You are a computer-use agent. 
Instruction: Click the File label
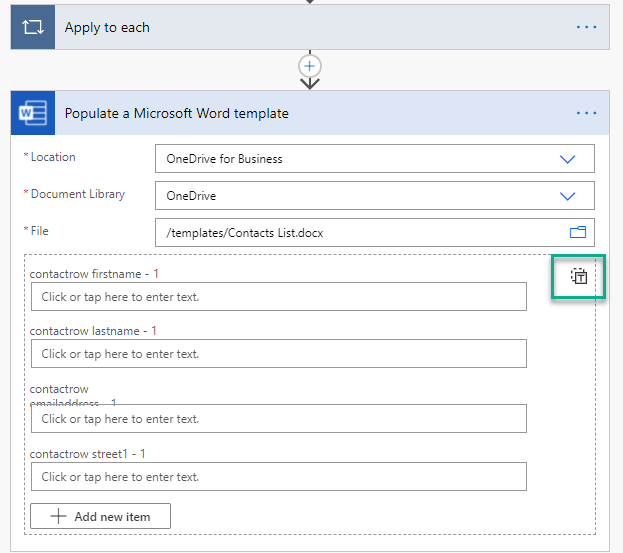[39, 231]
